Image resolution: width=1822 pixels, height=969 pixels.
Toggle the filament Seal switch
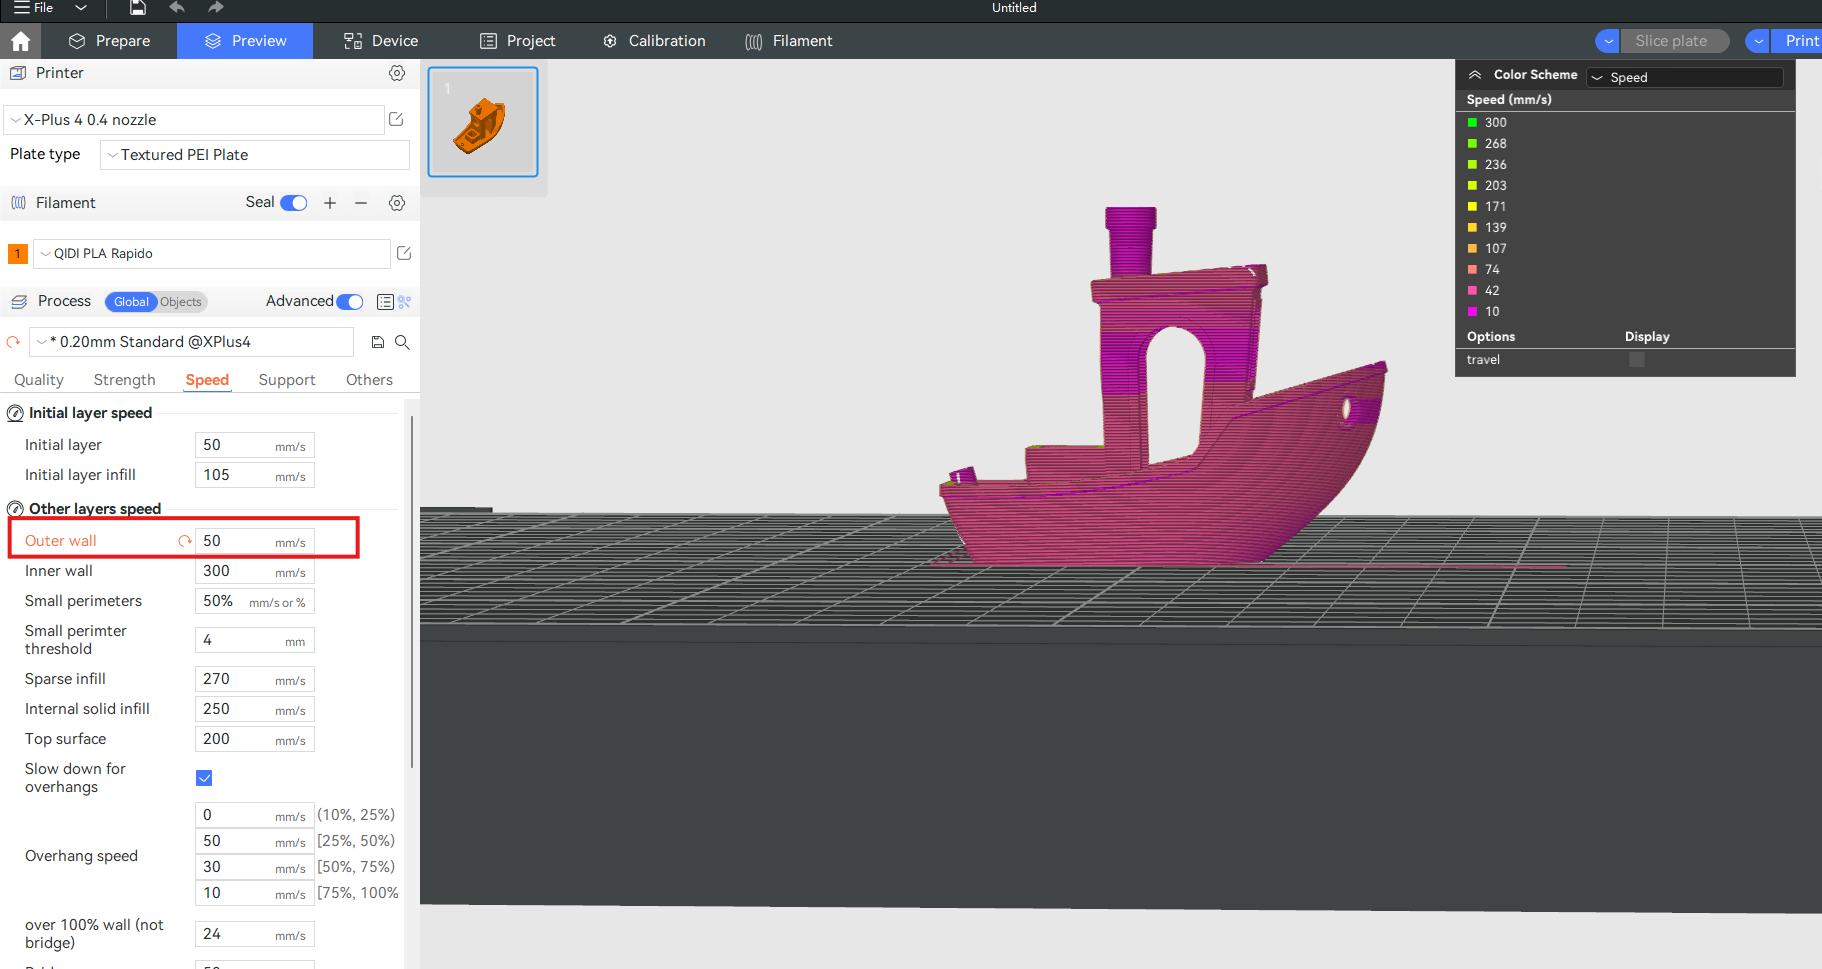[x=293, y=203]
